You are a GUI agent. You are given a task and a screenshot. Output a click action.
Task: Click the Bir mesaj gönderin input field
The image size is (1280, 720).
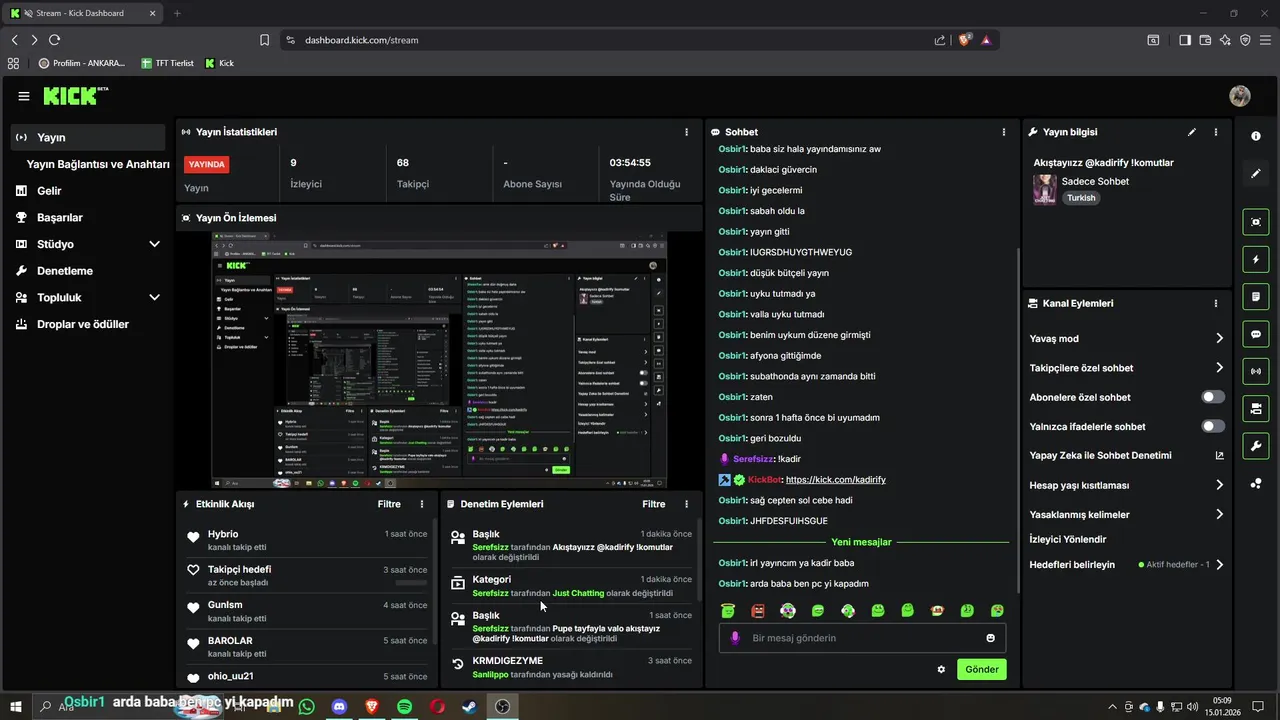pos(862,638)
